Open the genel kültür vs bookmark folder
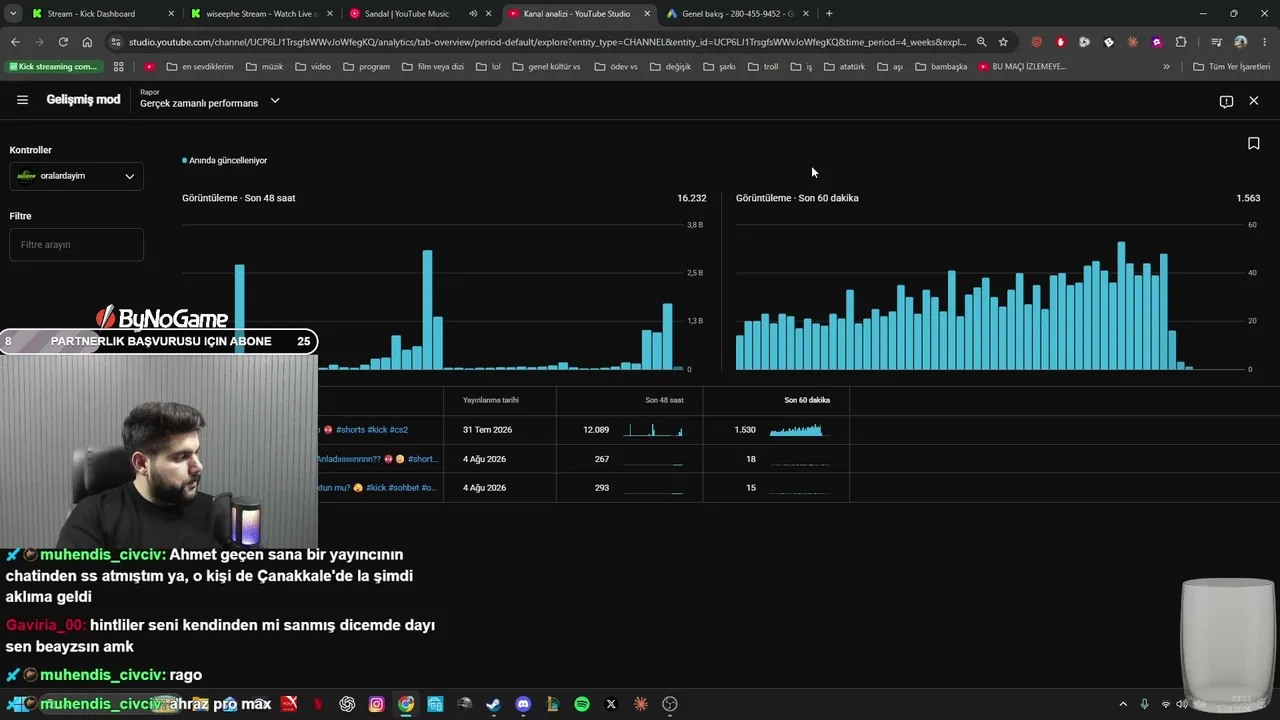Viewport: 1280px width, 720px height. click(x=546, y=67)
